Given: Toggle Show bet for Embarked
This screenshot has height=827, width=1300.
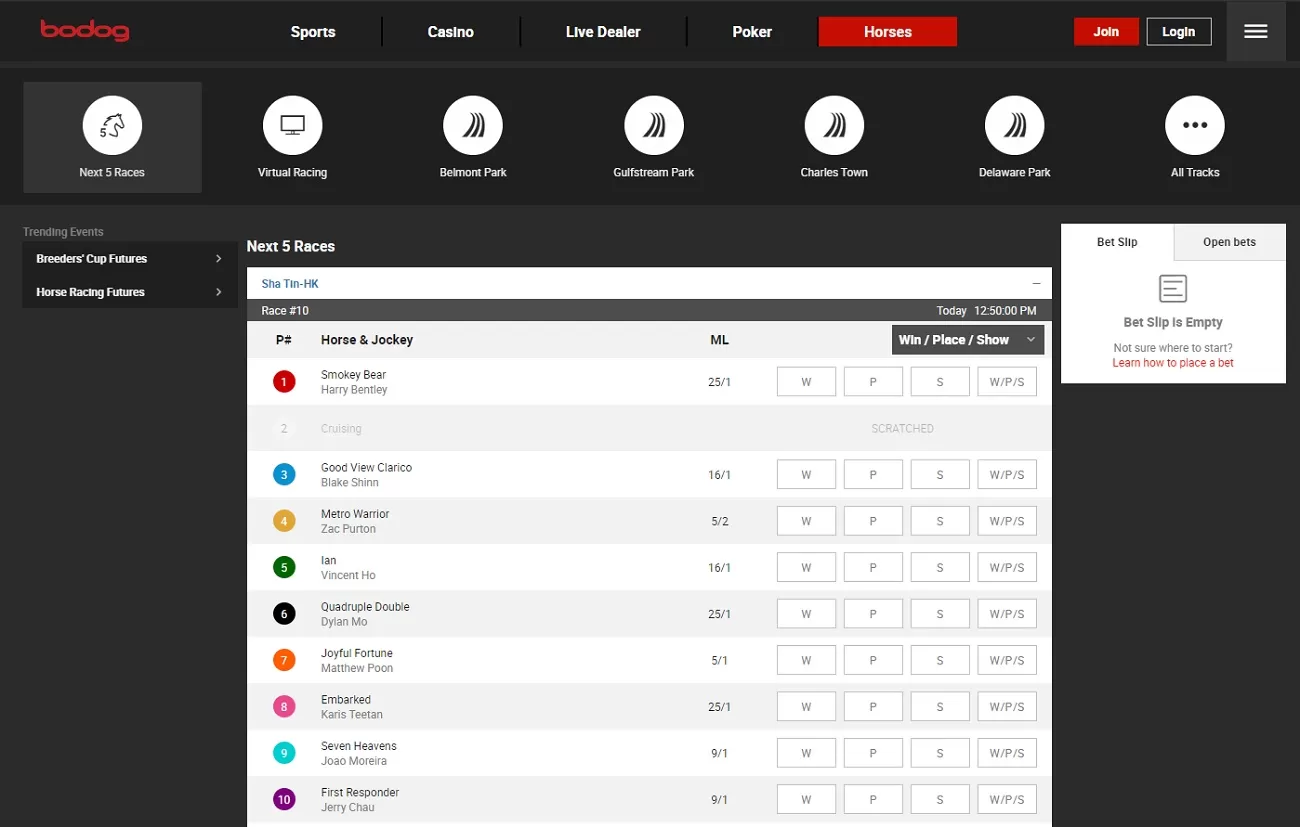Looking at the screenshot, I should coord(940,707).
